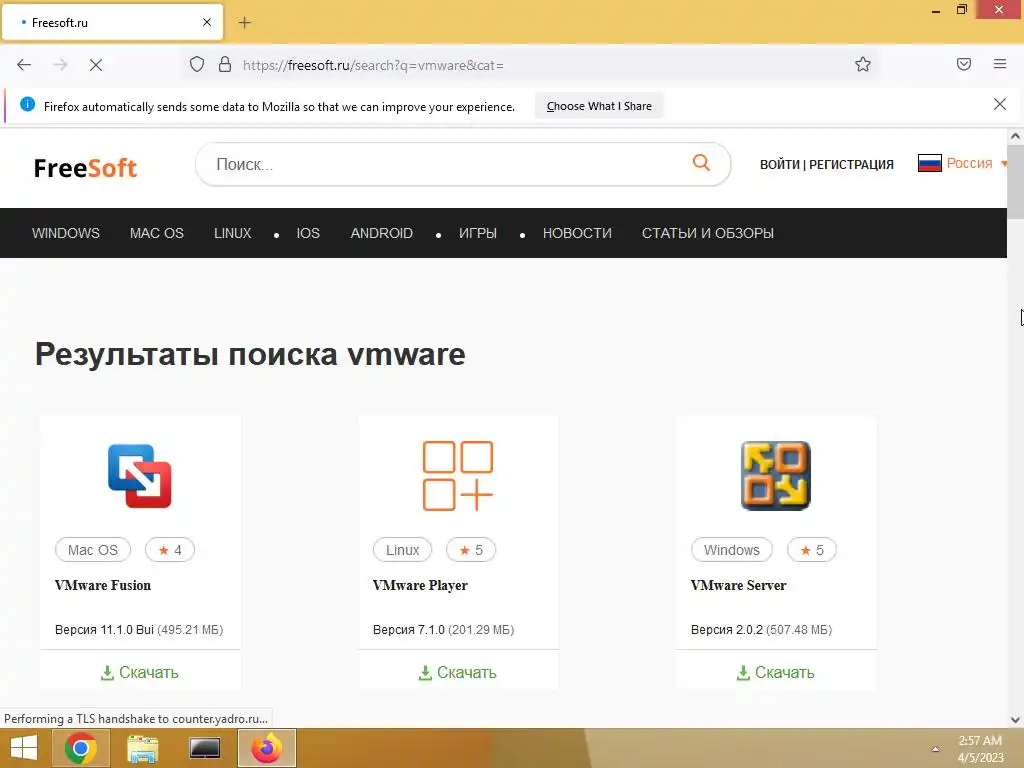Open the Firefox hamburger menu
Image resolution: width=1024 pixels, height=768 pixels.
pyautogui.click(x=1000, y=64)
